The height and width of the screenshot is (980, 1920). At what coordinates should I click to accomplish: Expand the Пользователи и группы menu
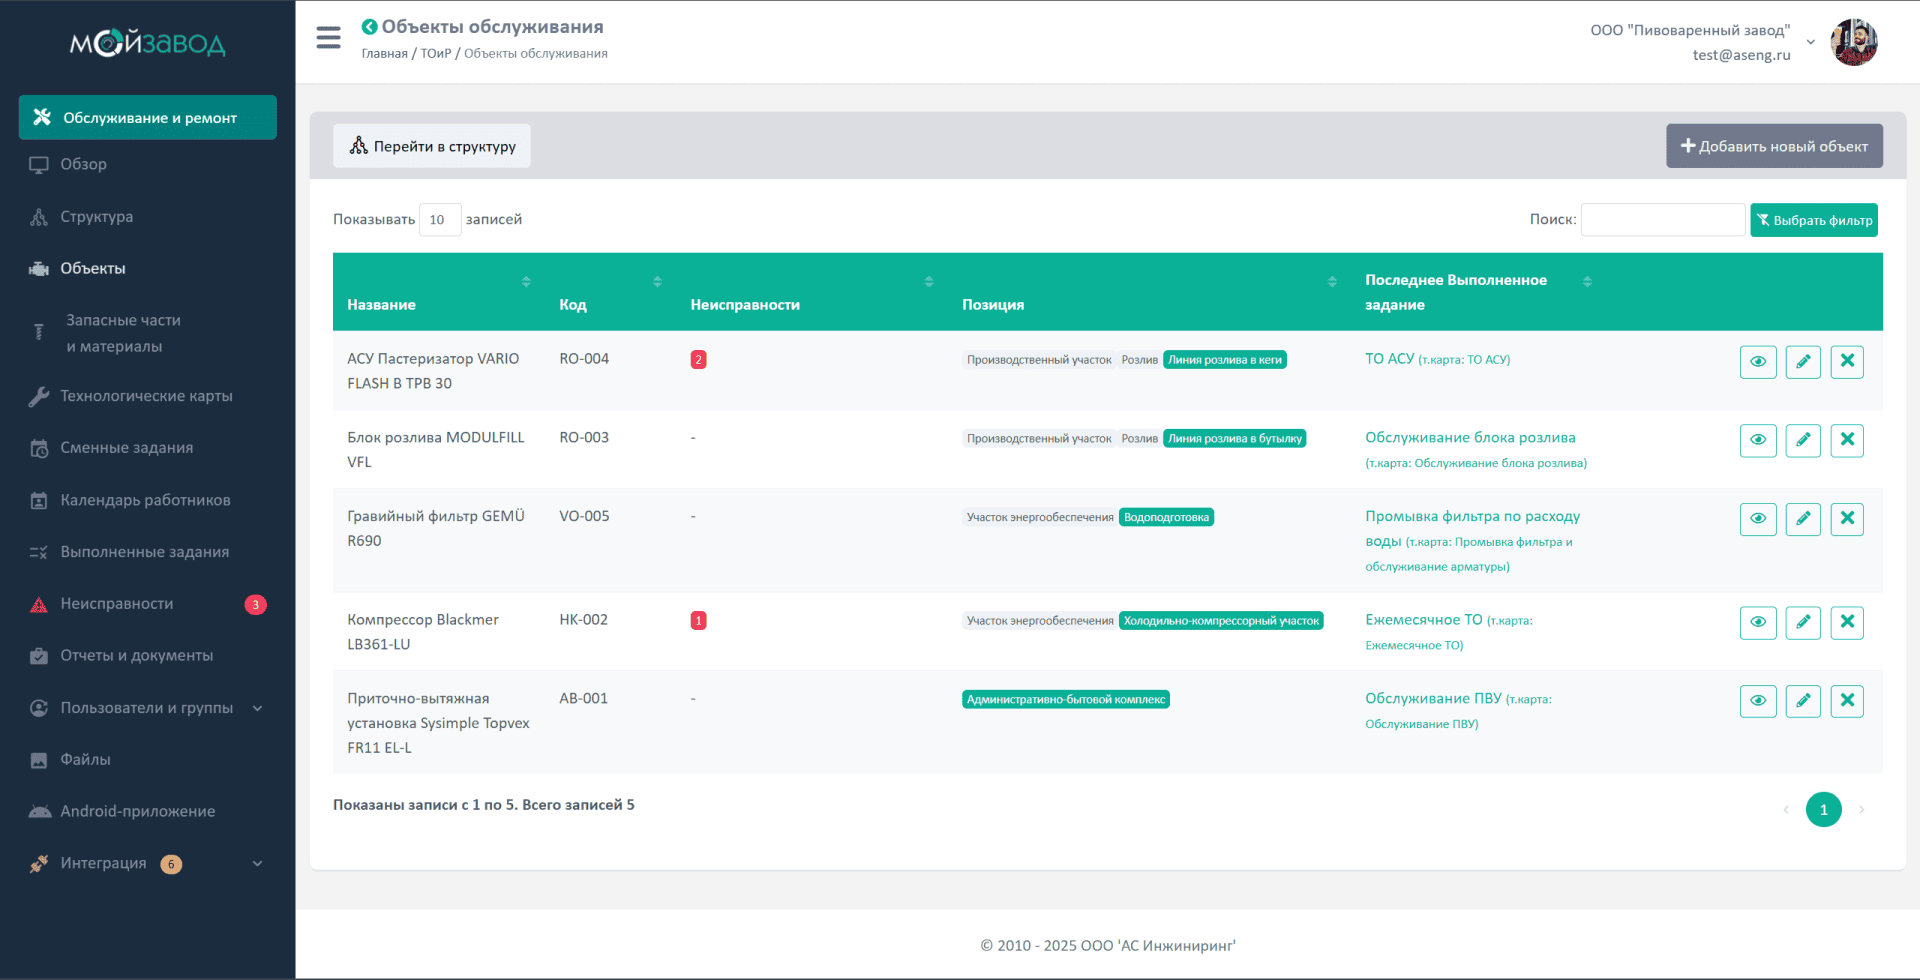[147, 708]
